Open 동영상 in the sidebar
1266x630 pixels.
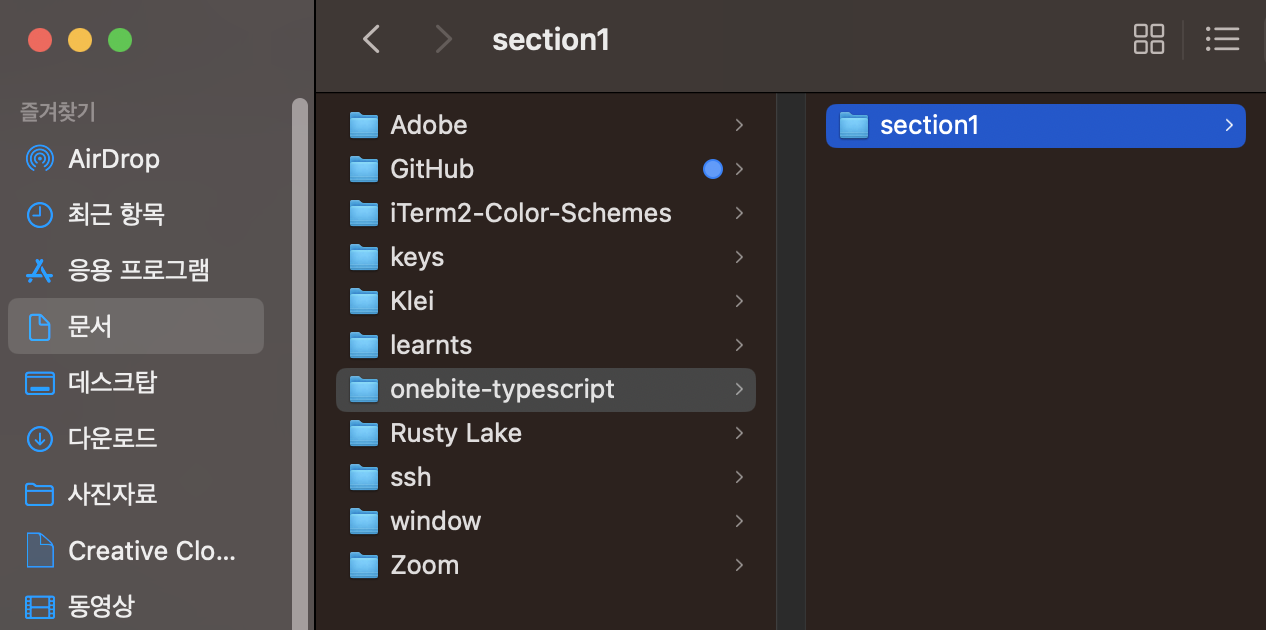(x=136, y=606)
